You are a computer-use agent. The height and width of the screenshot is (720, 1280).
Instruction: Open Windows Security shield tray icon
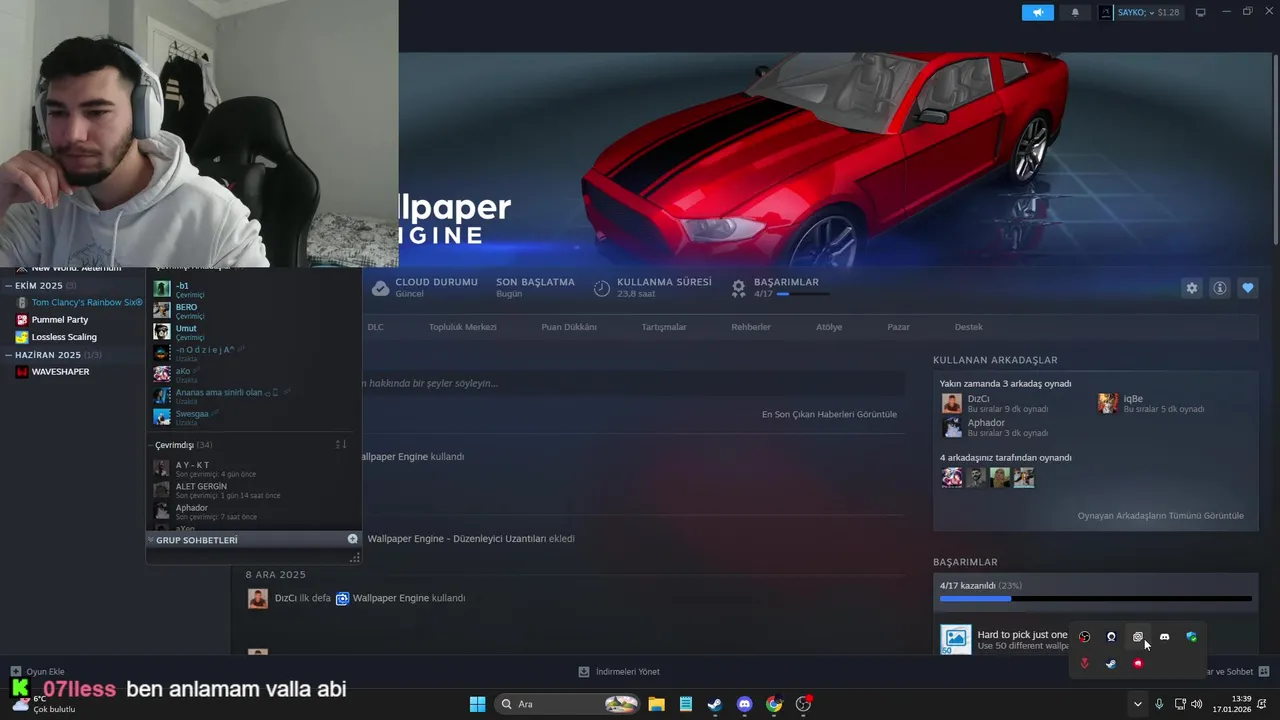coord(1191,637)
